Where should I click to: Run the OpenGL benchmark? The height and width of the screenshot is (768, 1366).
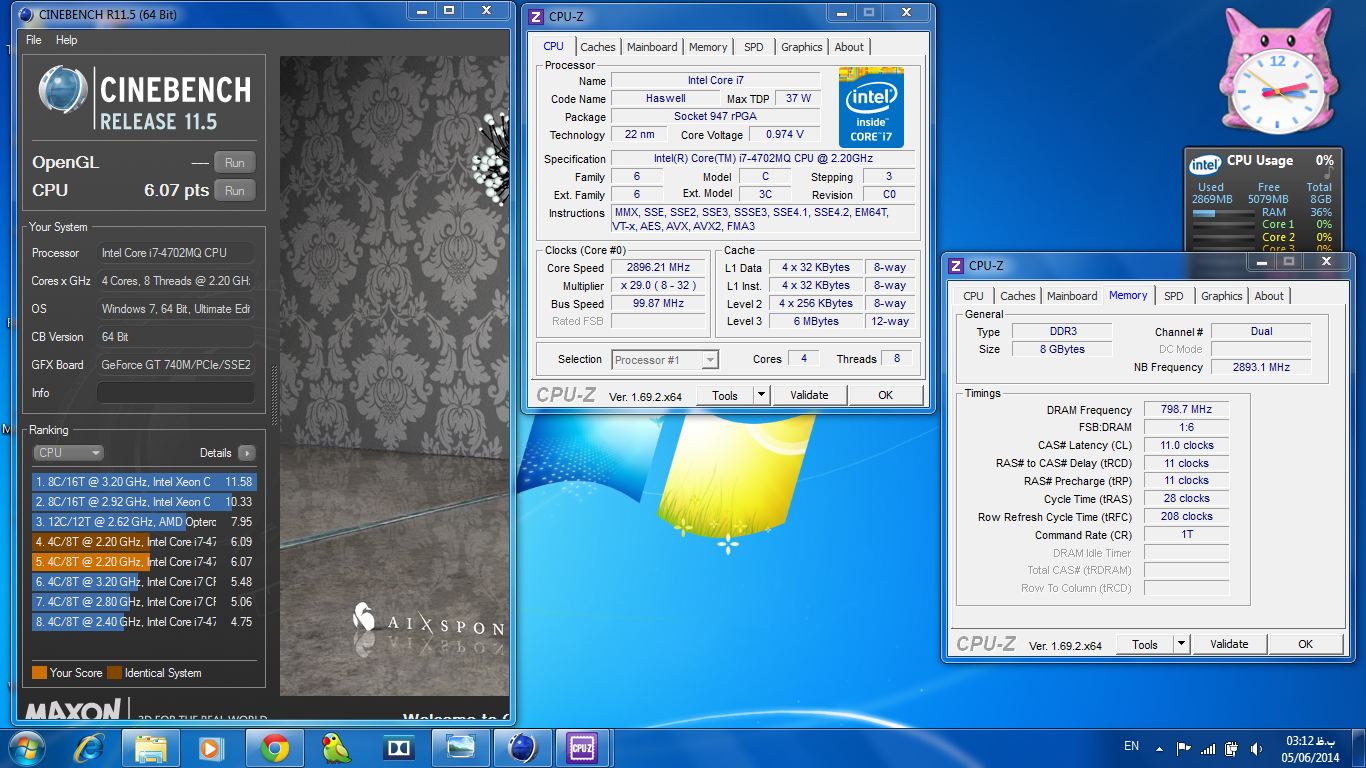234,162
